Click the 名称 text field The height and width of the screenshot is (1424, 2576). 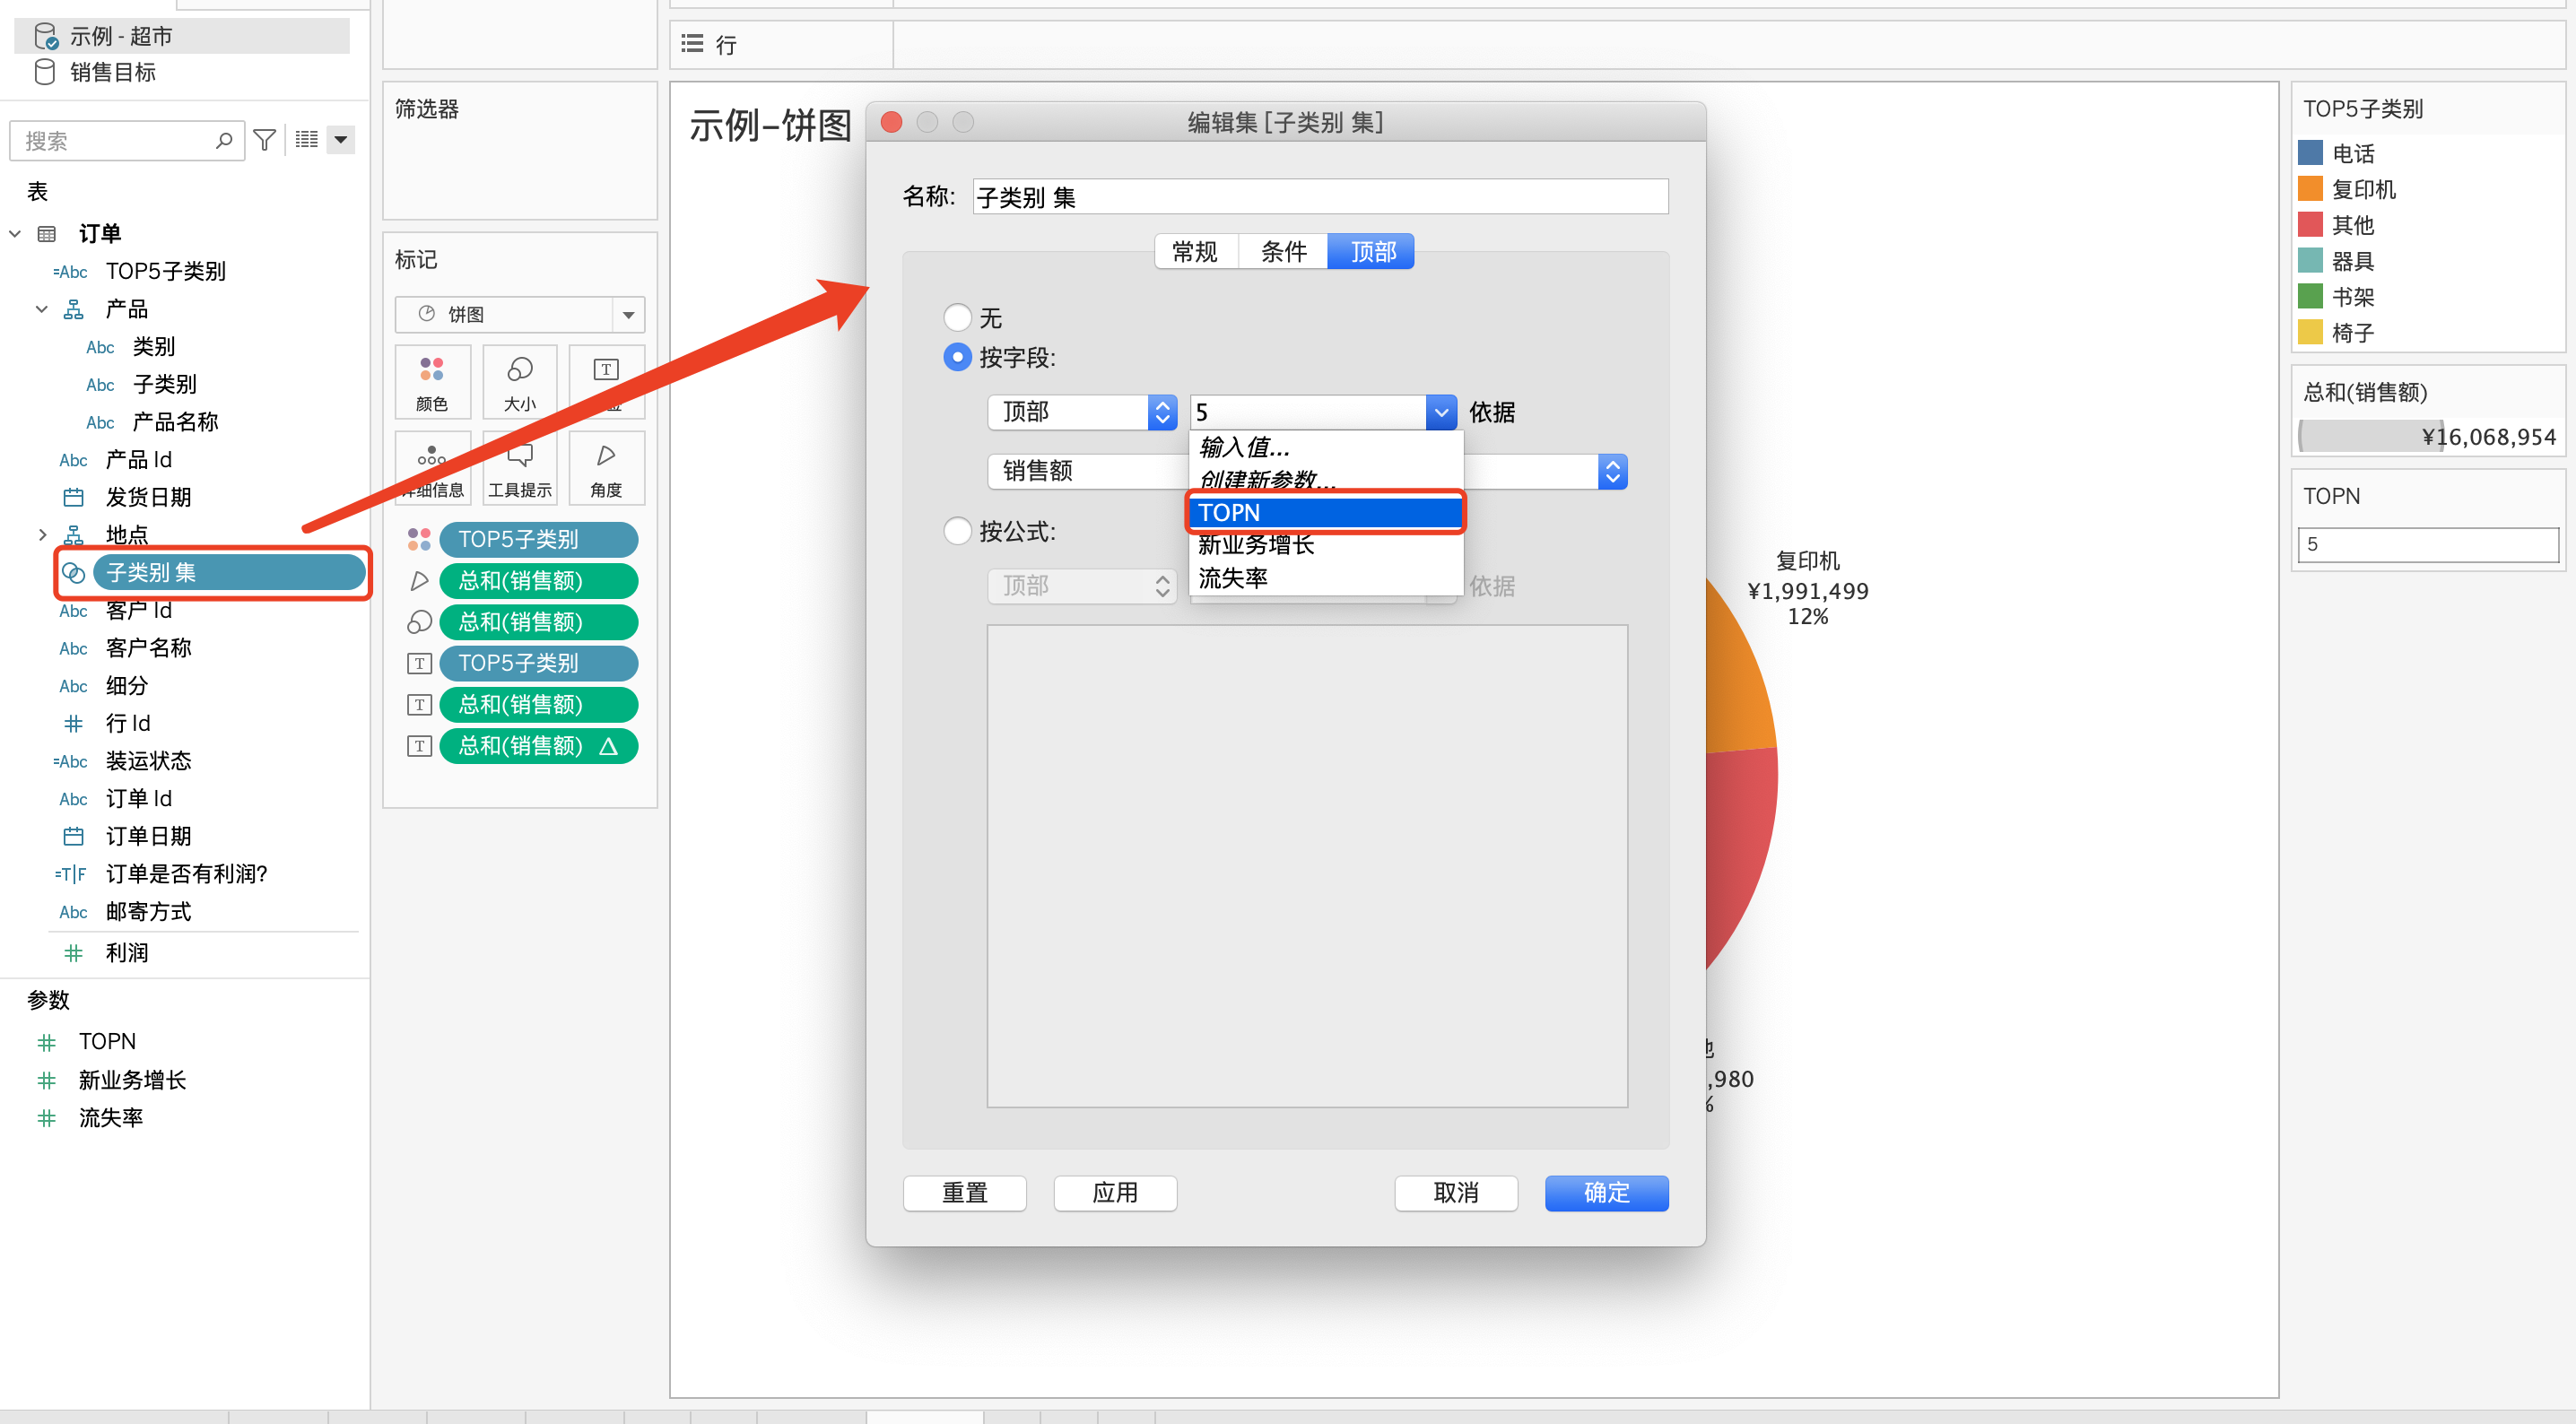[x=1319, y=197]
